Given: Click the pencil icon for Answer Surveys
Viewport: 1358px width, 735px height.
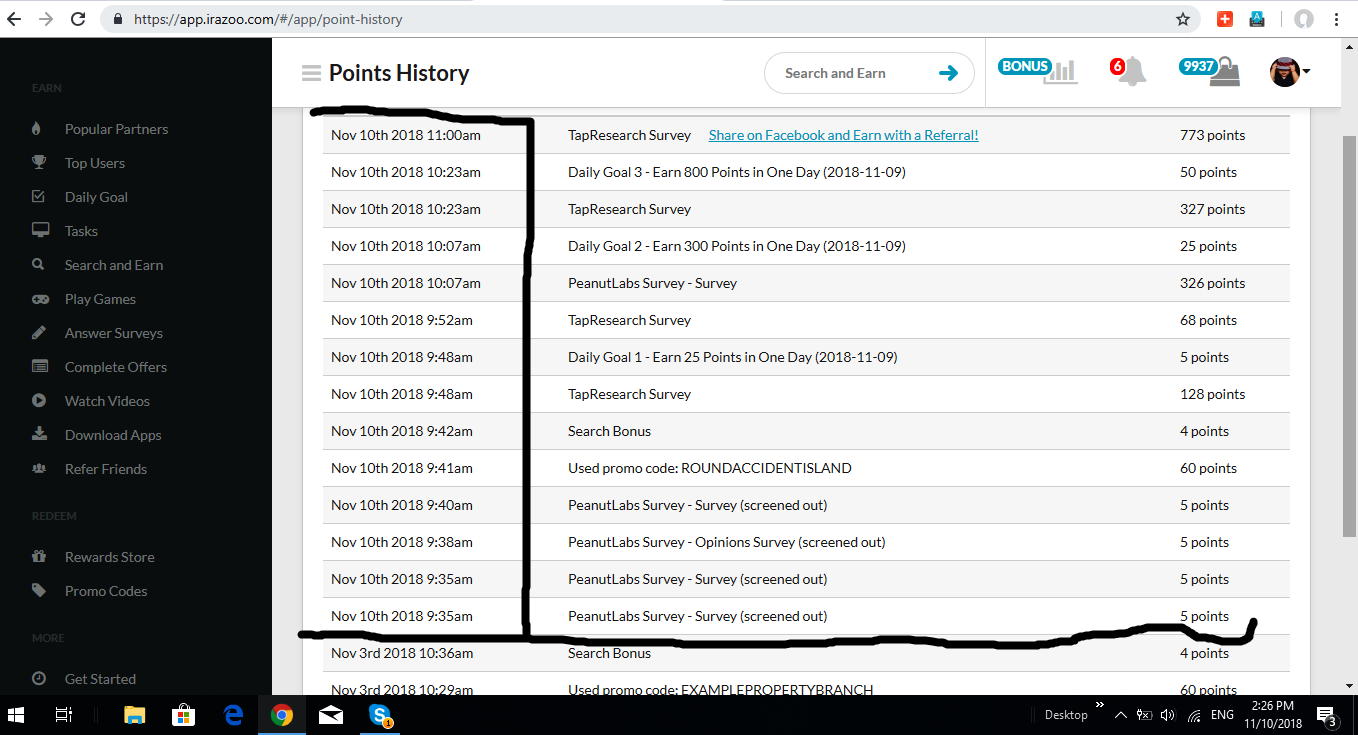Looking at the screenshot, I should click(x=39, y=333).
